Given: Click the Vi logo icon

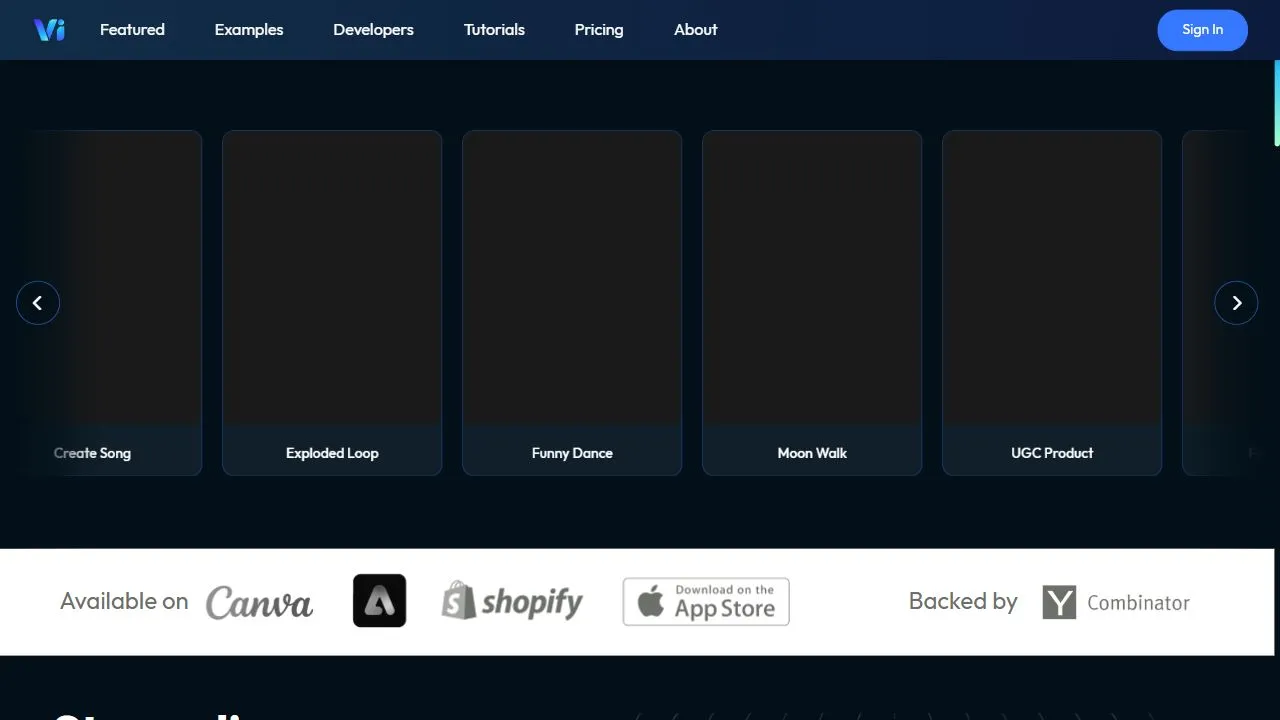Looking at the screenshot, I should coord(49,30).
